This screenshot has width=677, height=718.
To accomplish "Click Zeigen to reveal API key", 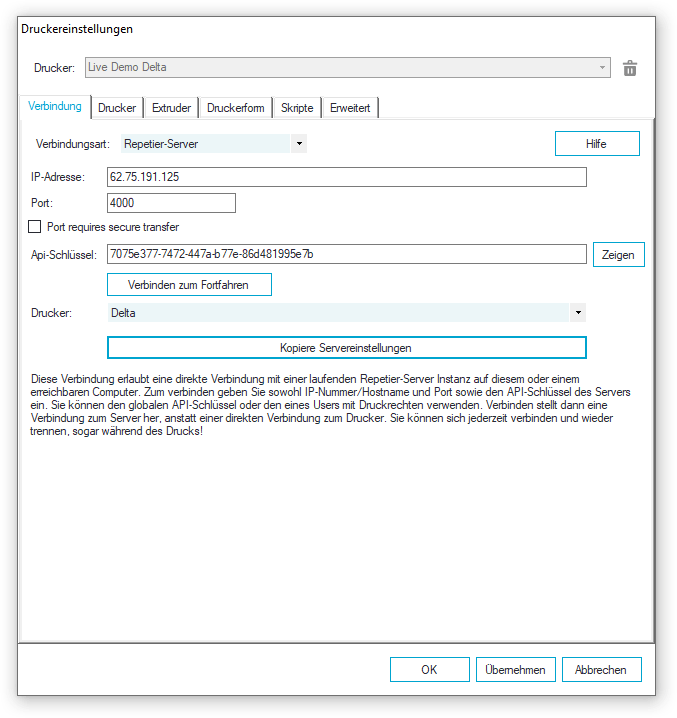I will [x=619, y=255].
